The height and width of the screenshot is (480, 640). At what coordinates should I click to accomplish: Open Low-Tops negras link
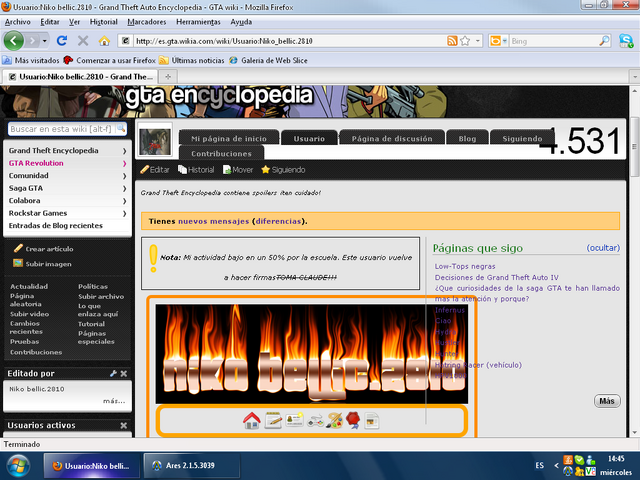tap(465, 266)
